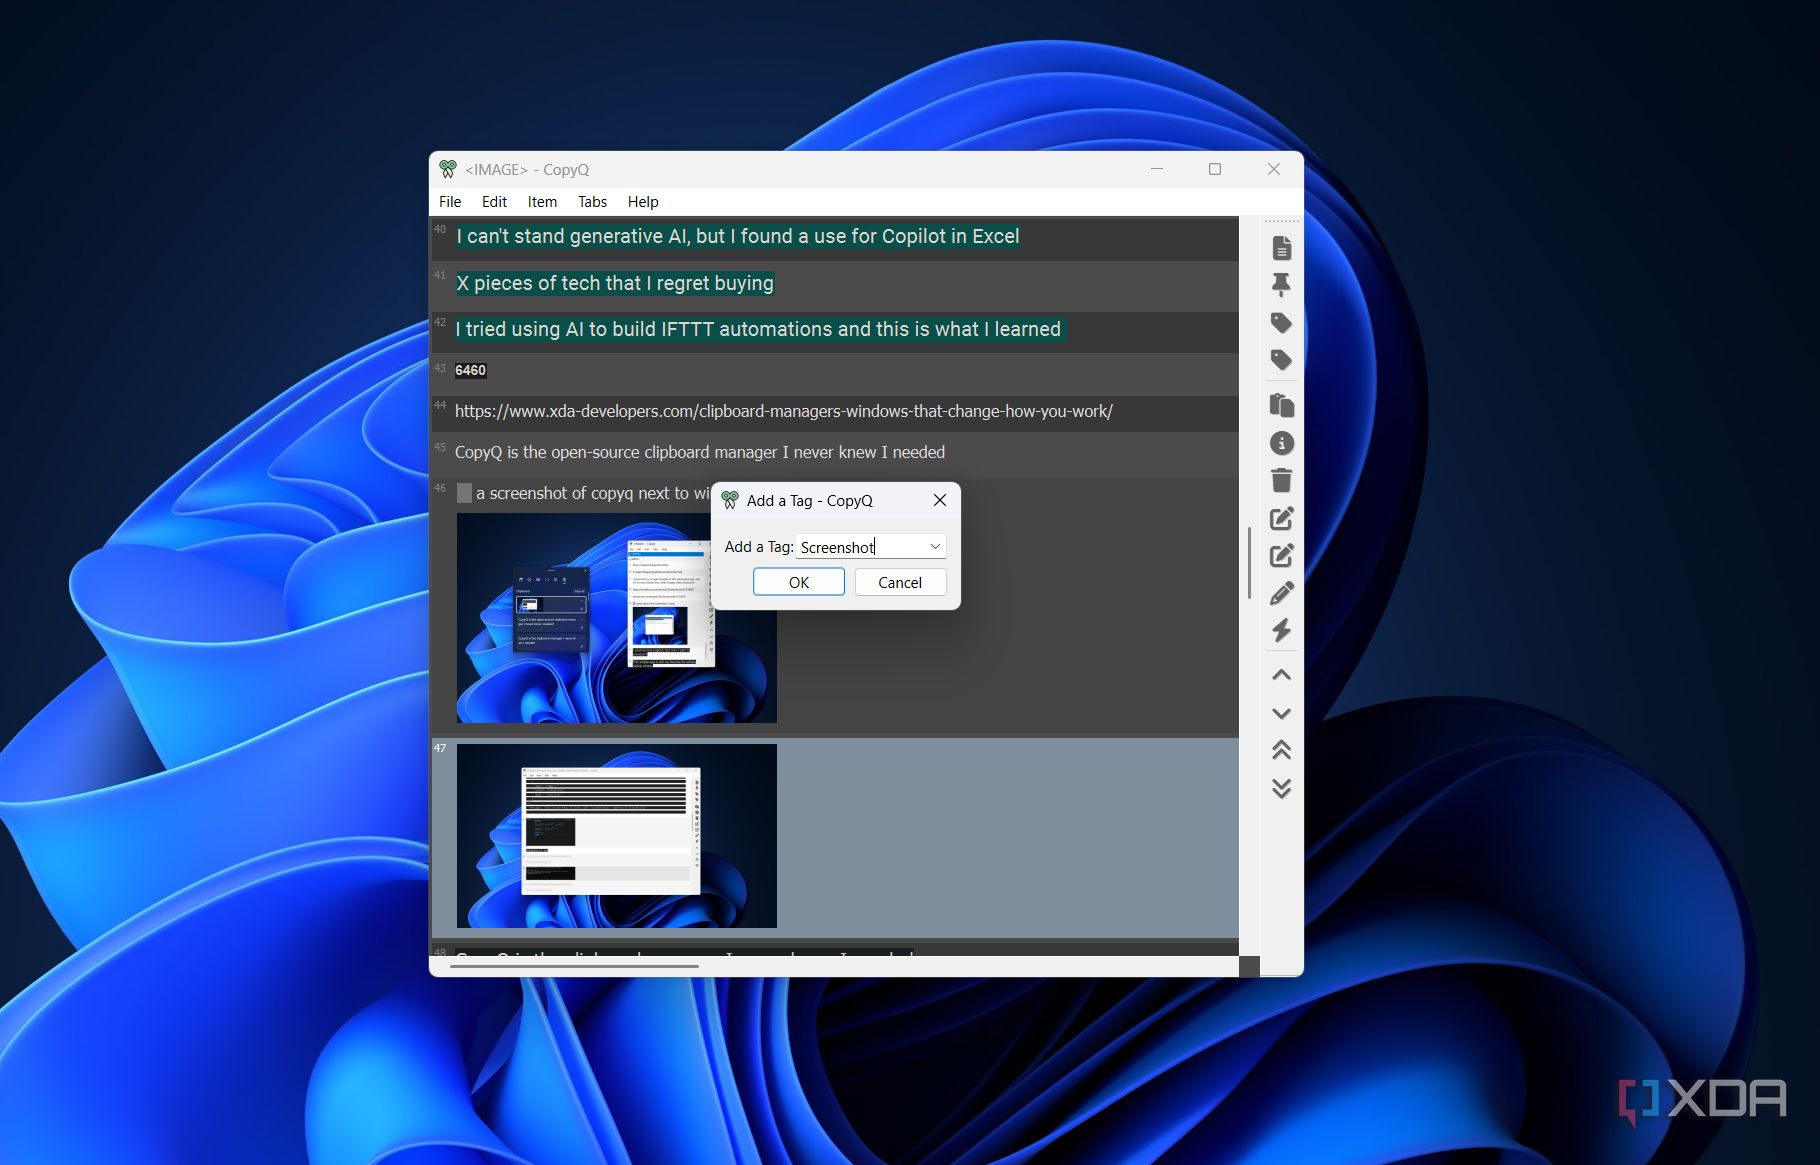Expand the Add a Tag combo box arrow

pos(935,546)
